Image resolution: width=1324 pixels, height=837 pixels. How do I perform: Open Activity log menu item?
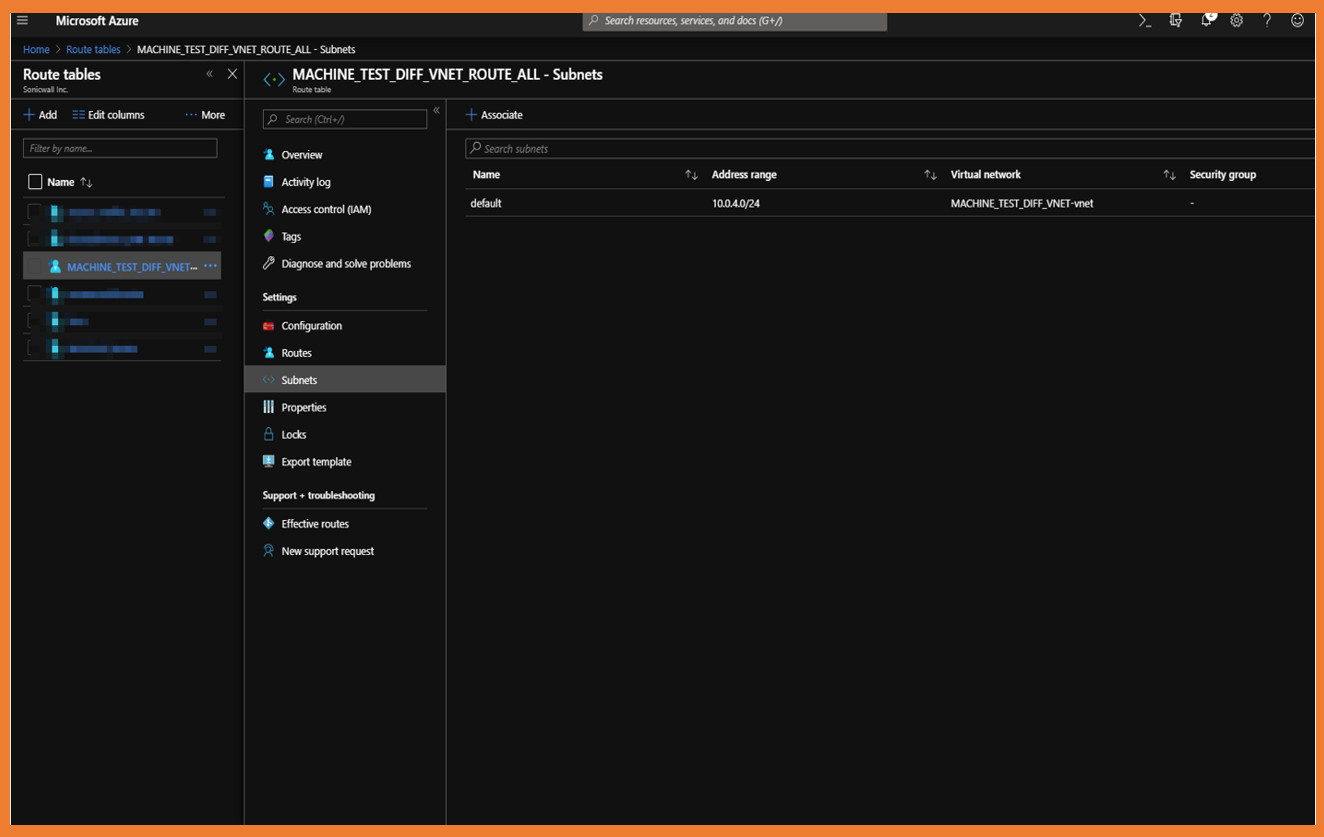[305, 182]
